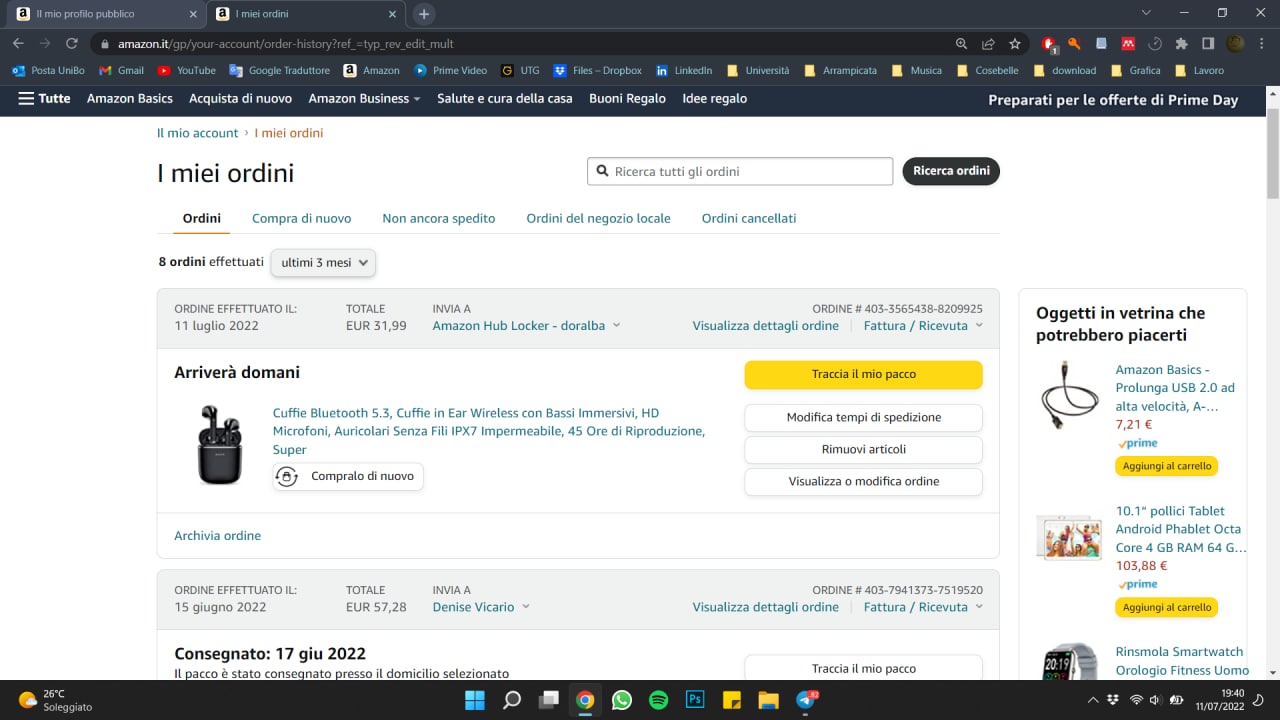Expand the Amazon Business menu
The width and height of the screenshot is (1280, 720).
[364, 99]
